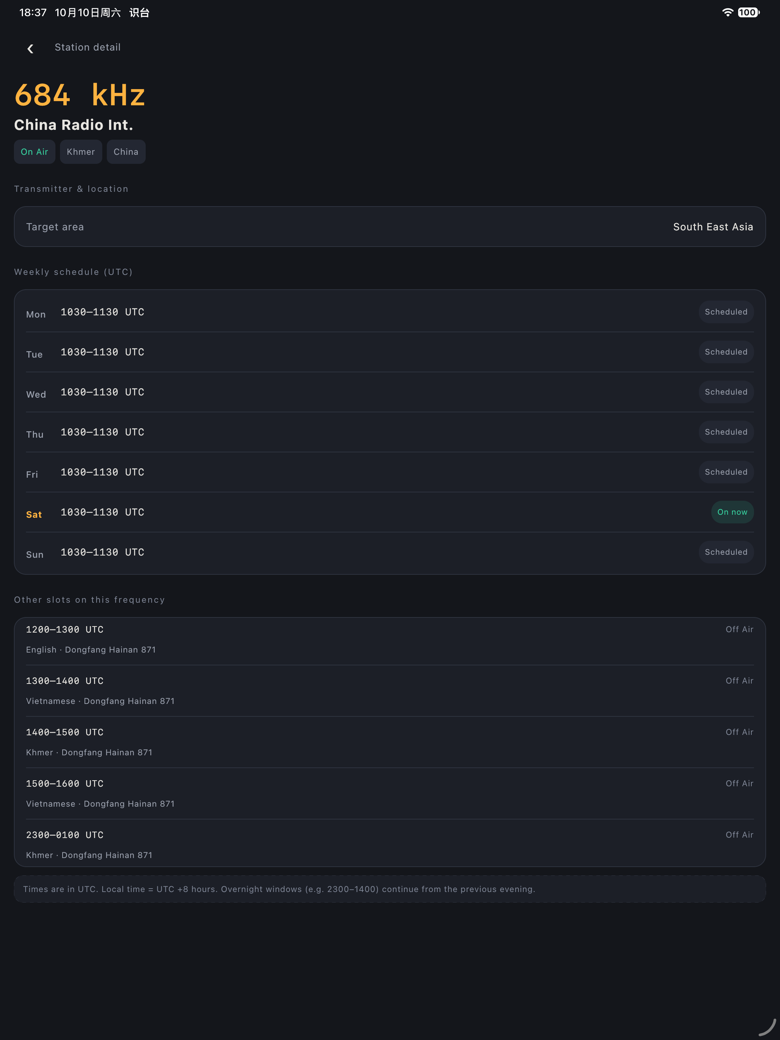The height and width of the screenshot is (1040, 780).
Task: Tap the UTC time note footer
Action: click(390, 889)
